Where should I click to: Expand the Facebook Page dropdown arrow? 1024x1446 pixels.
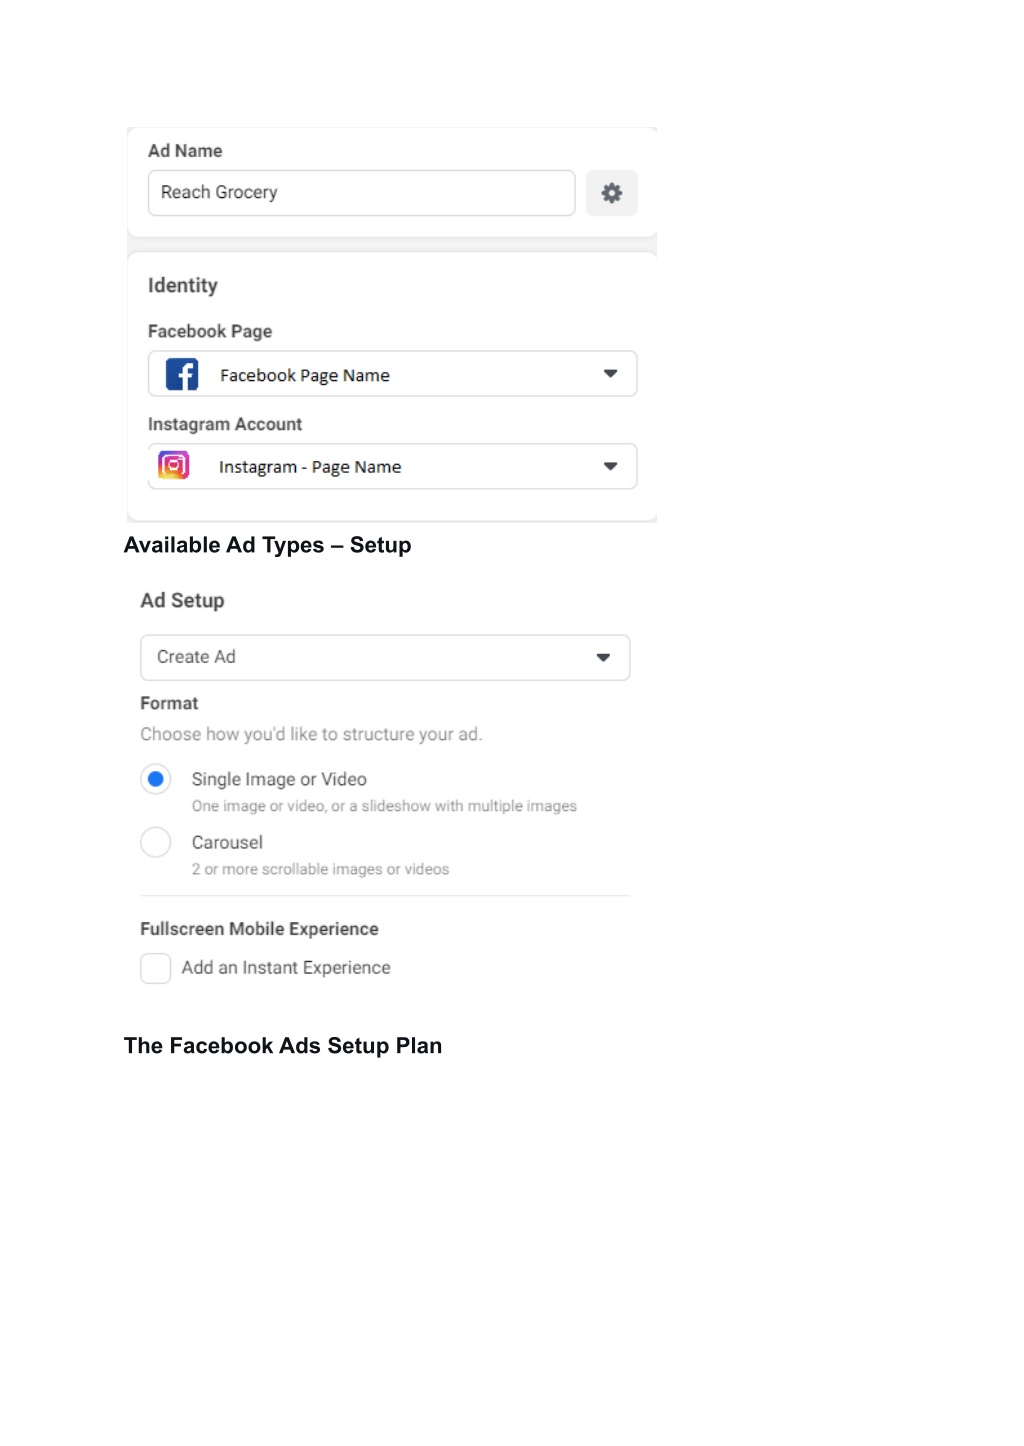click(610, 374)
